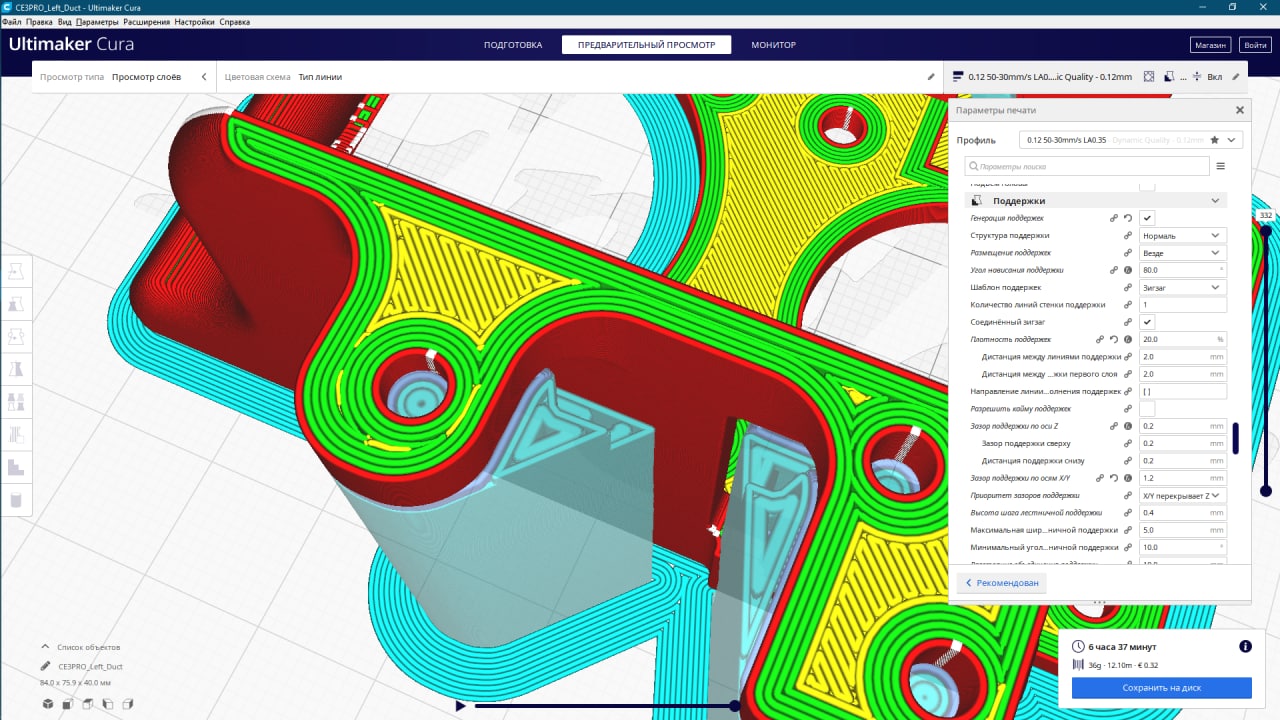Open settings visibility hamburger menu

1221,166
